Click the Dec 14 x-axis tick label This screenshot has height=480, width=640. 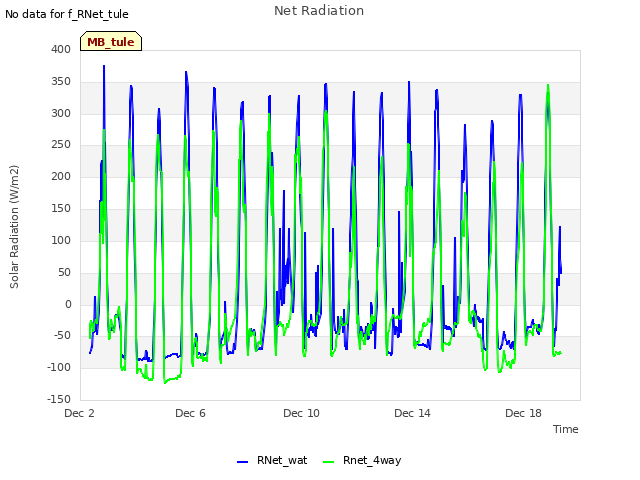click(x=412, y=413)
